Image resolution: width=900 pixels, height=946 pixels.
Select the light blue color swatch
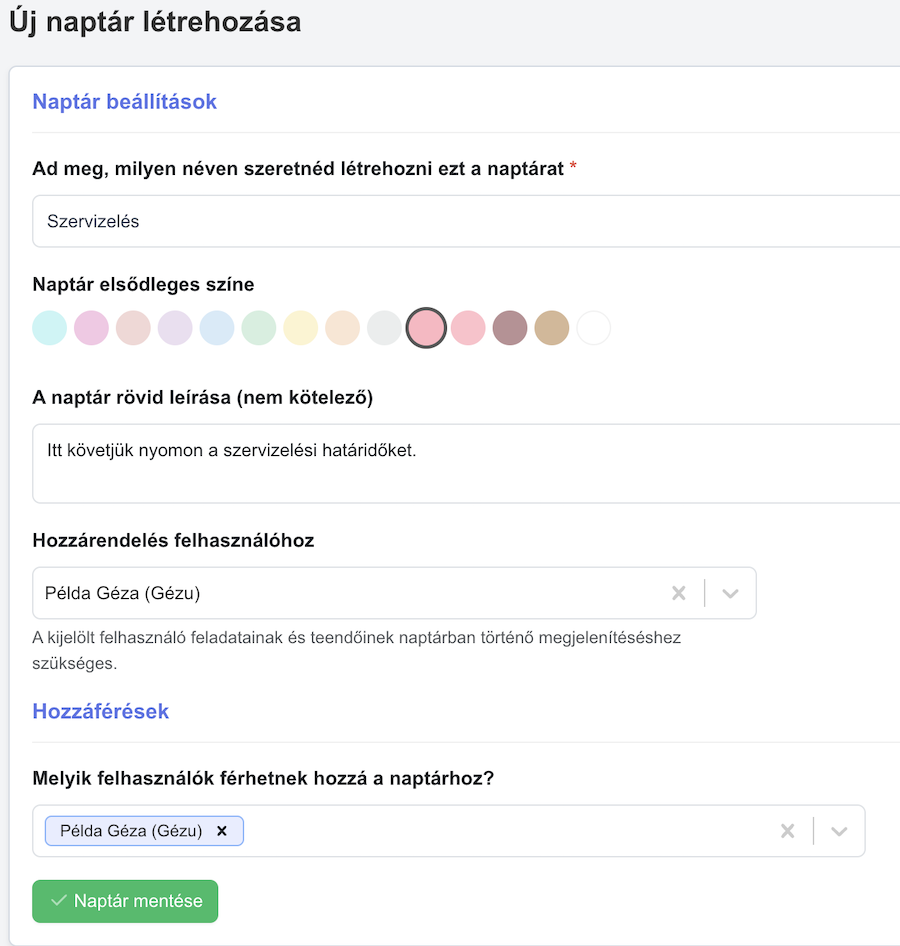[x=217, y=328]
